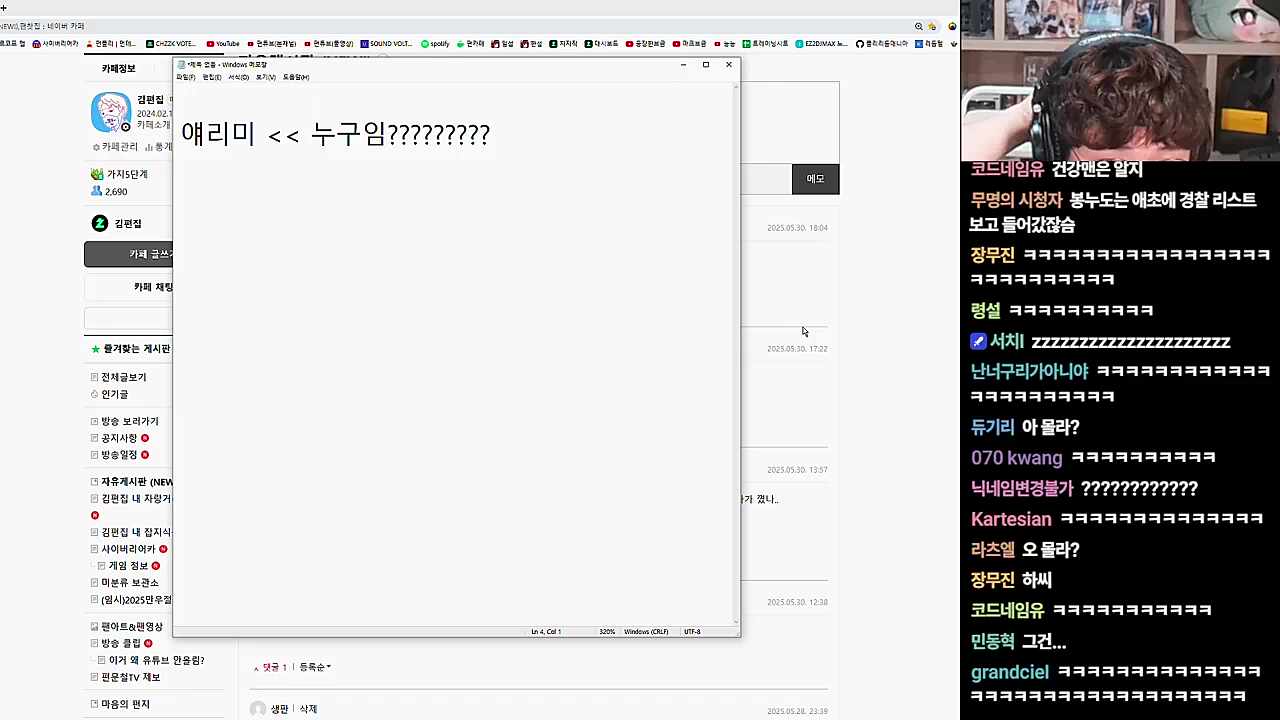The image size is (1280, 720).
Task: Open the 편튜브(본채널) bookmark
Action: click(x=272, y=44)
